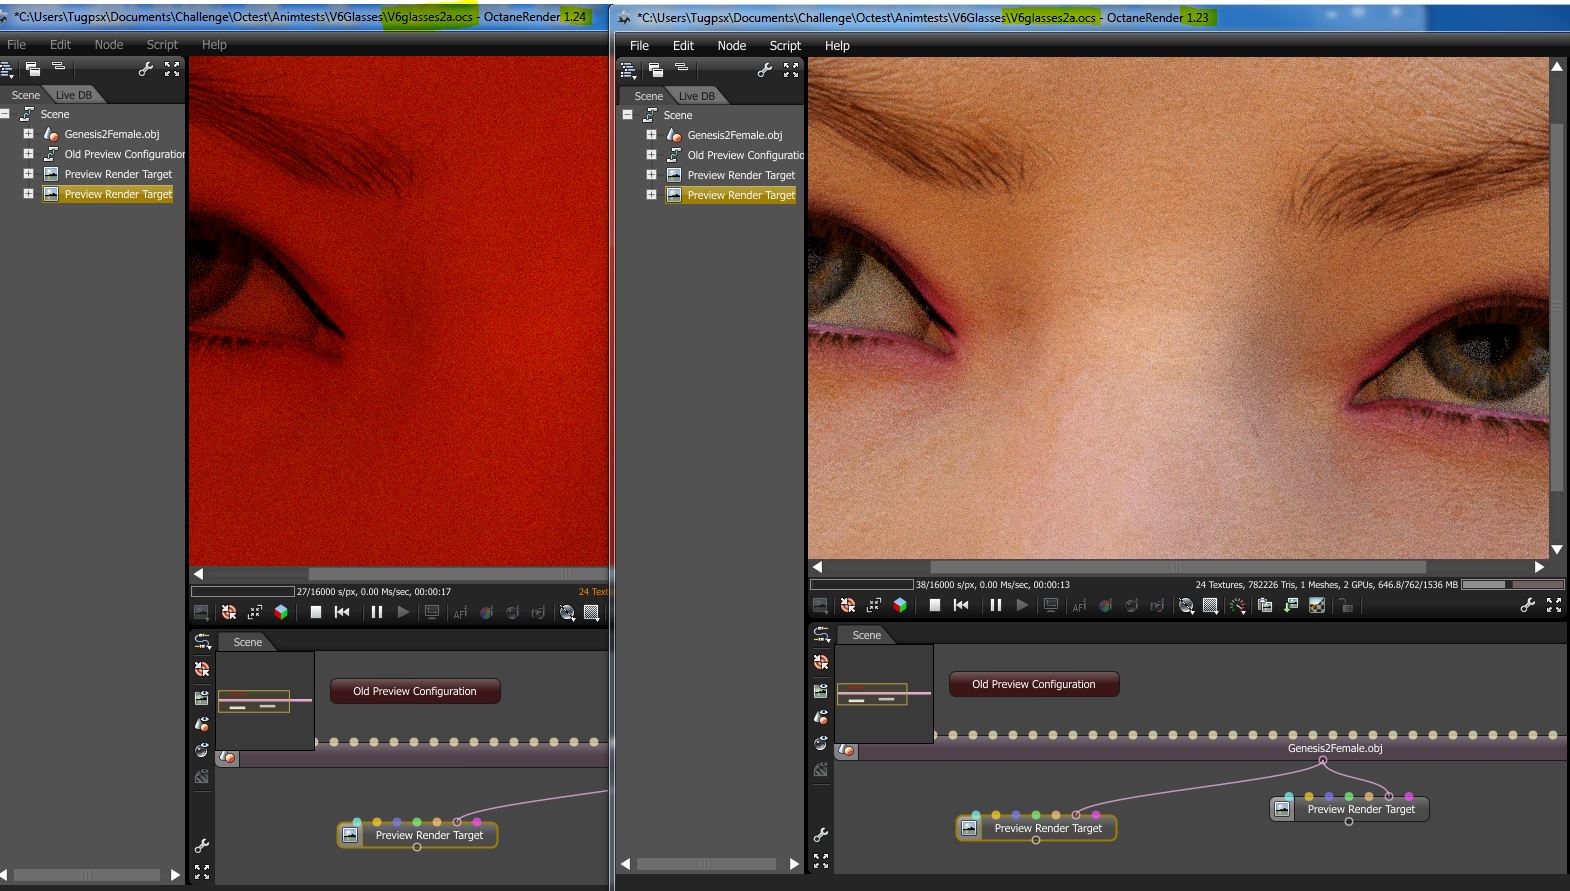Click the RGB cube icon in 1.23 viewport toolbar
This screenshot has width=1570, height=891.
tap(900, 605)
